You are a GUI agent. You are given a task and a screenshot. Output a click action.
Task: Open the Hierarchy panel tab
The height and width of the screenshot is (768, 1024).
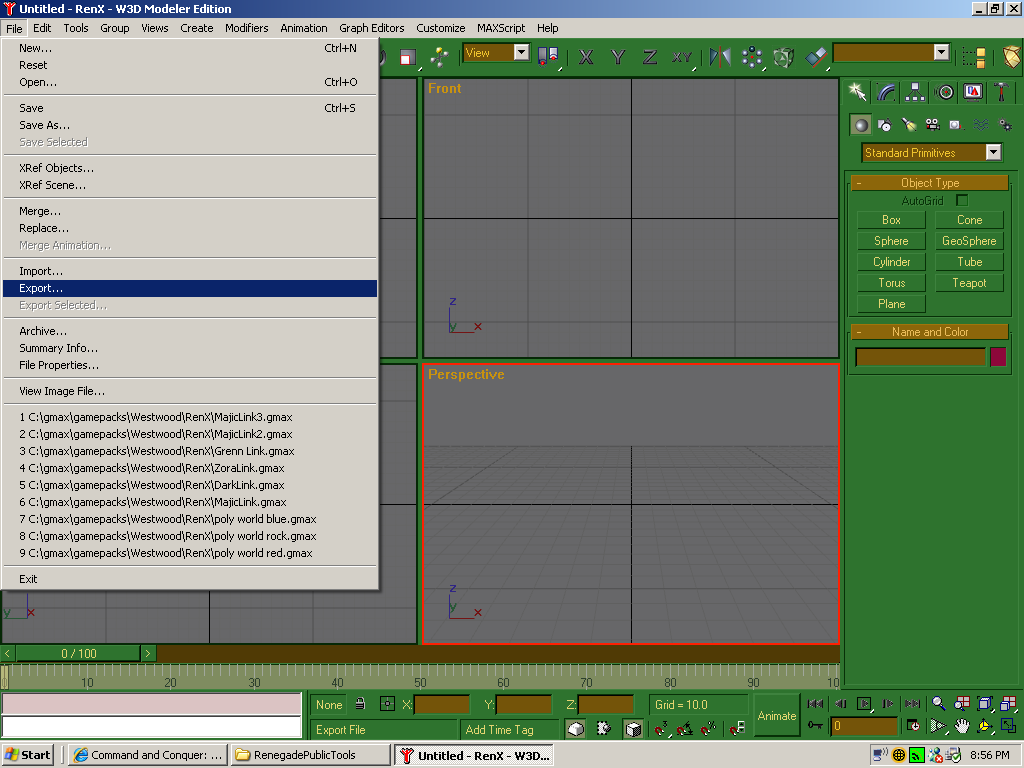(x=915, y=92)
